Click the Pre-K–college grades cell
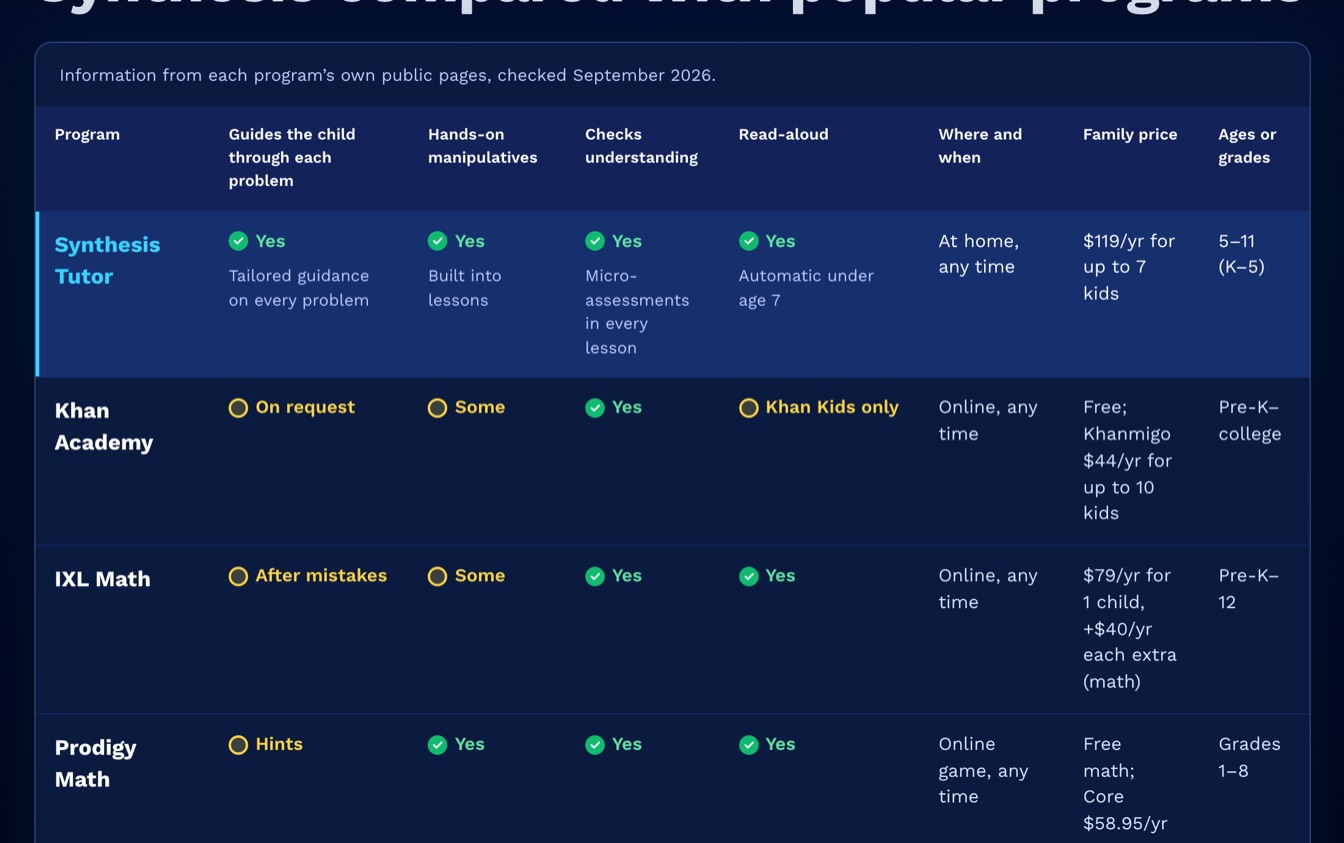Image resolution: width=1344 pixels, height=843 pixels. 1250,421
